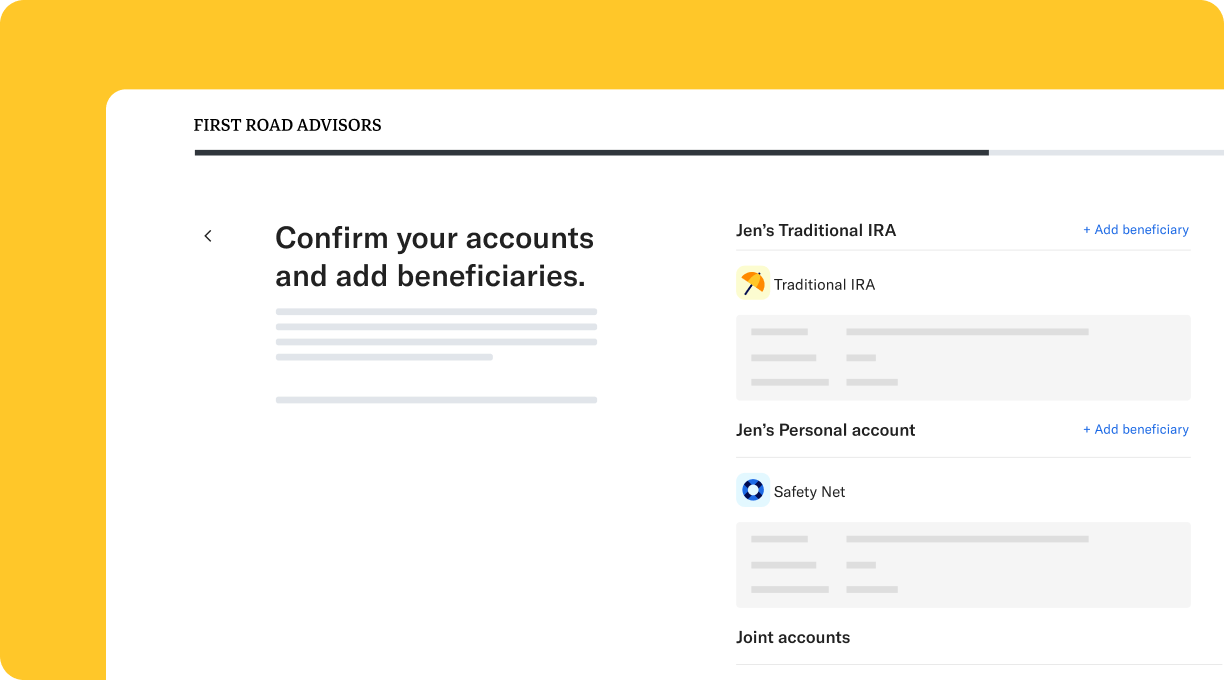1224x680 pixels.
Task: Add beneficiary to Jen's Traditional IRA
Action: (1136, 229)
